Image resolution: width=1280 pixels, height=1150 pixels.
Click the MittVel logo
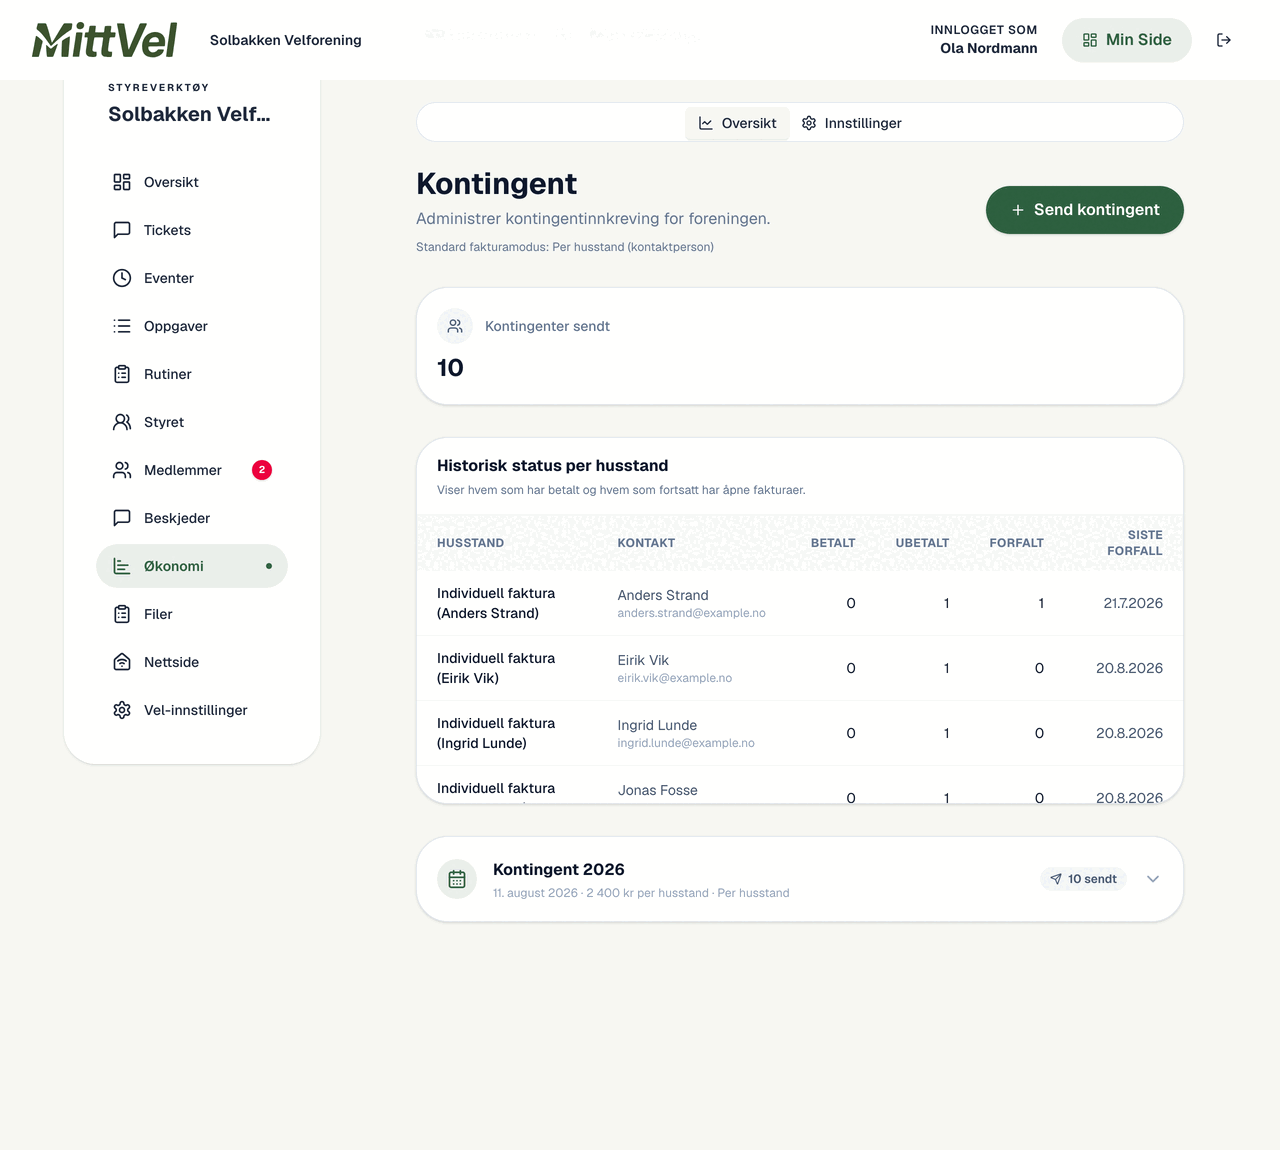coord(105,40)
